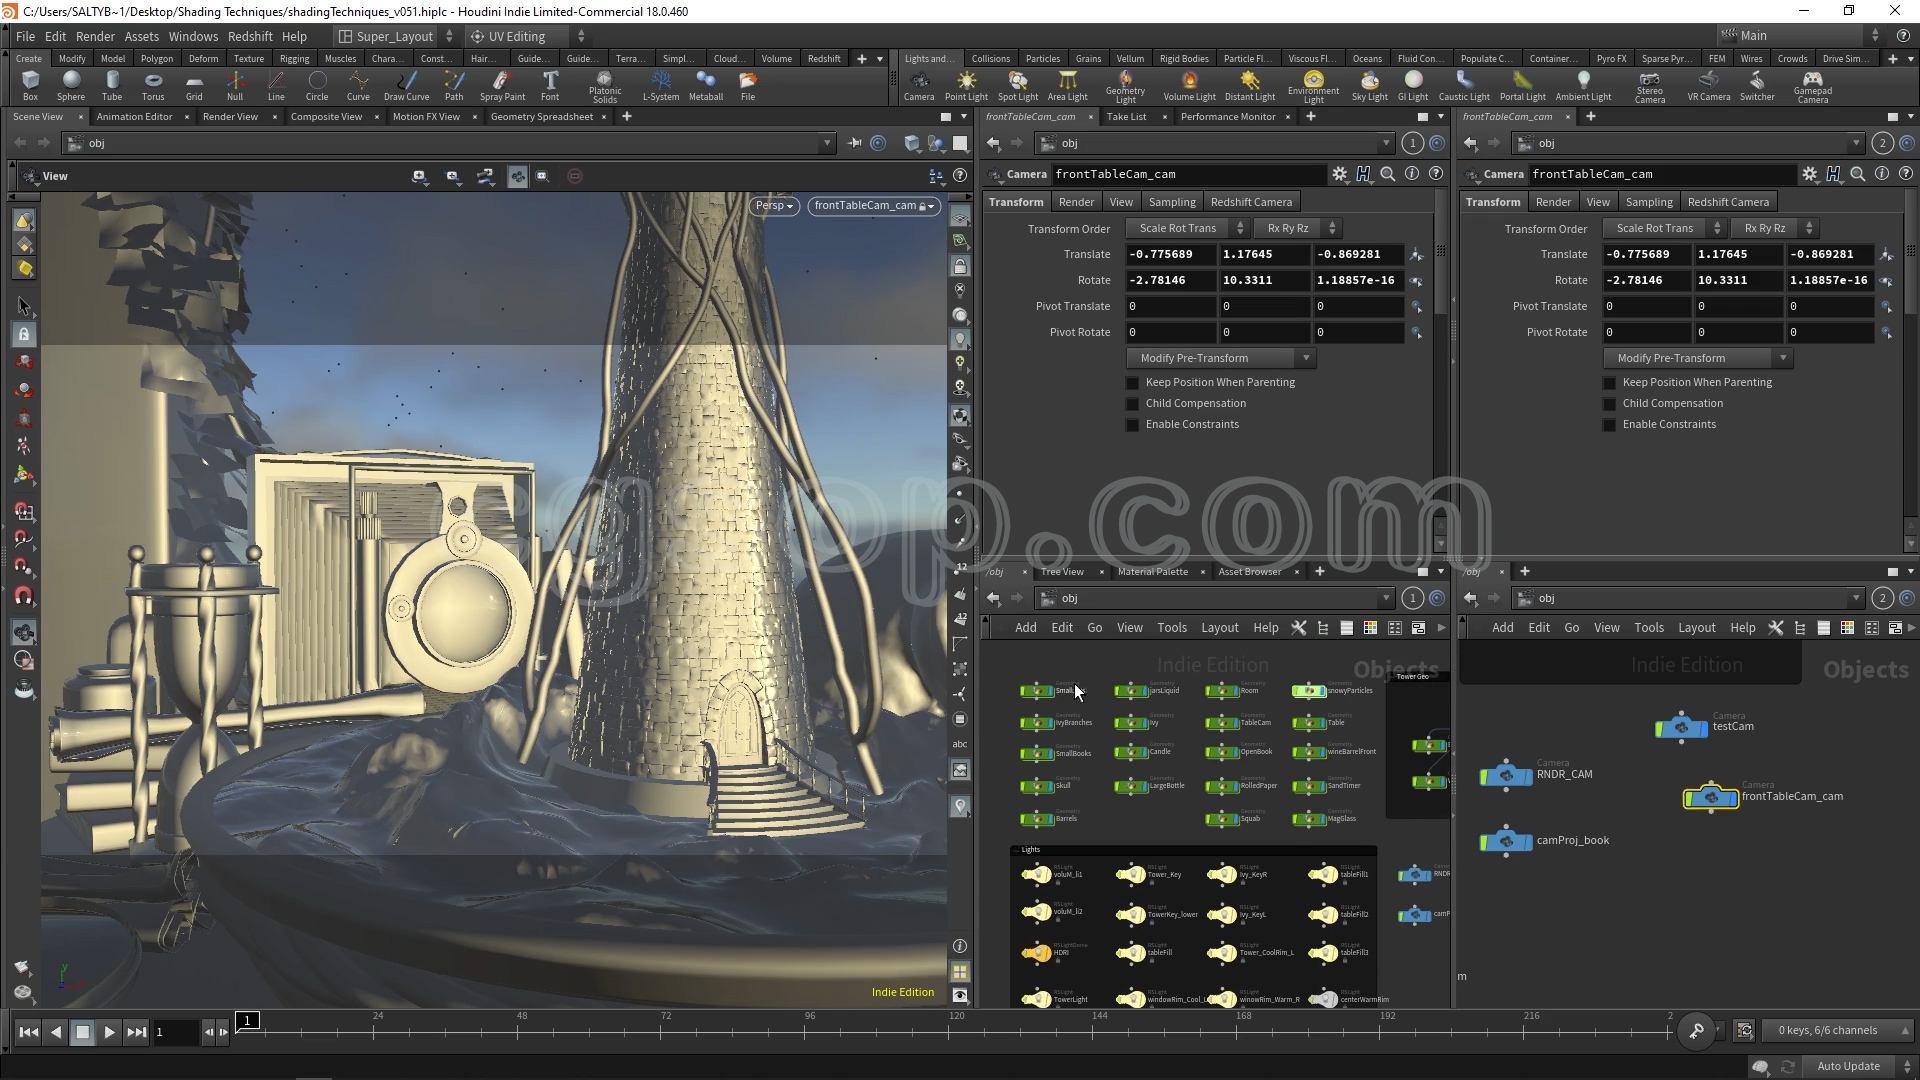This screenshot has width=1920, height=1080.
Task: Toggle the Child Compensation checkbox
Action: pos(1133,404)
